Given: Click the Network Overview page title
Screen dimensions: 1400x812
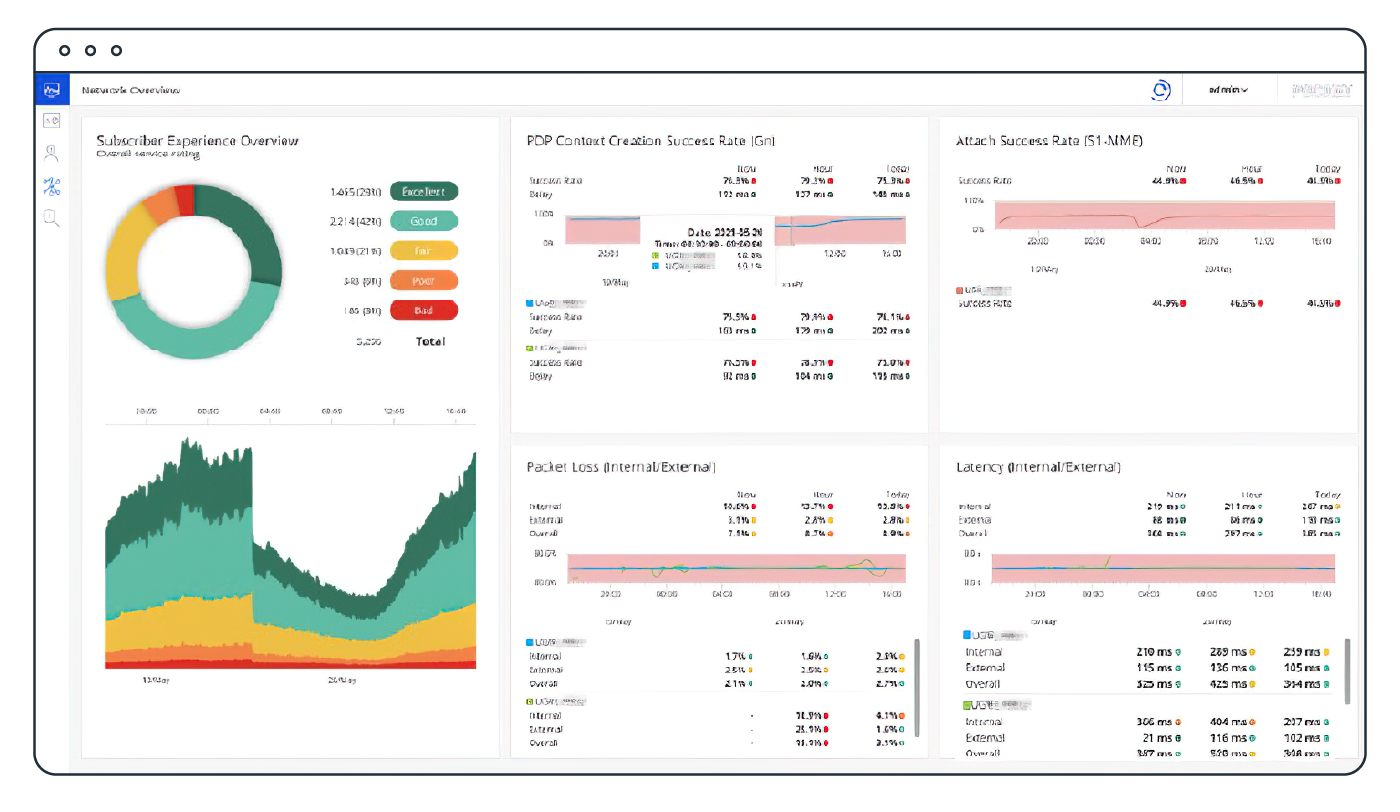Looking at the screenshot, I should pos(131,90).
